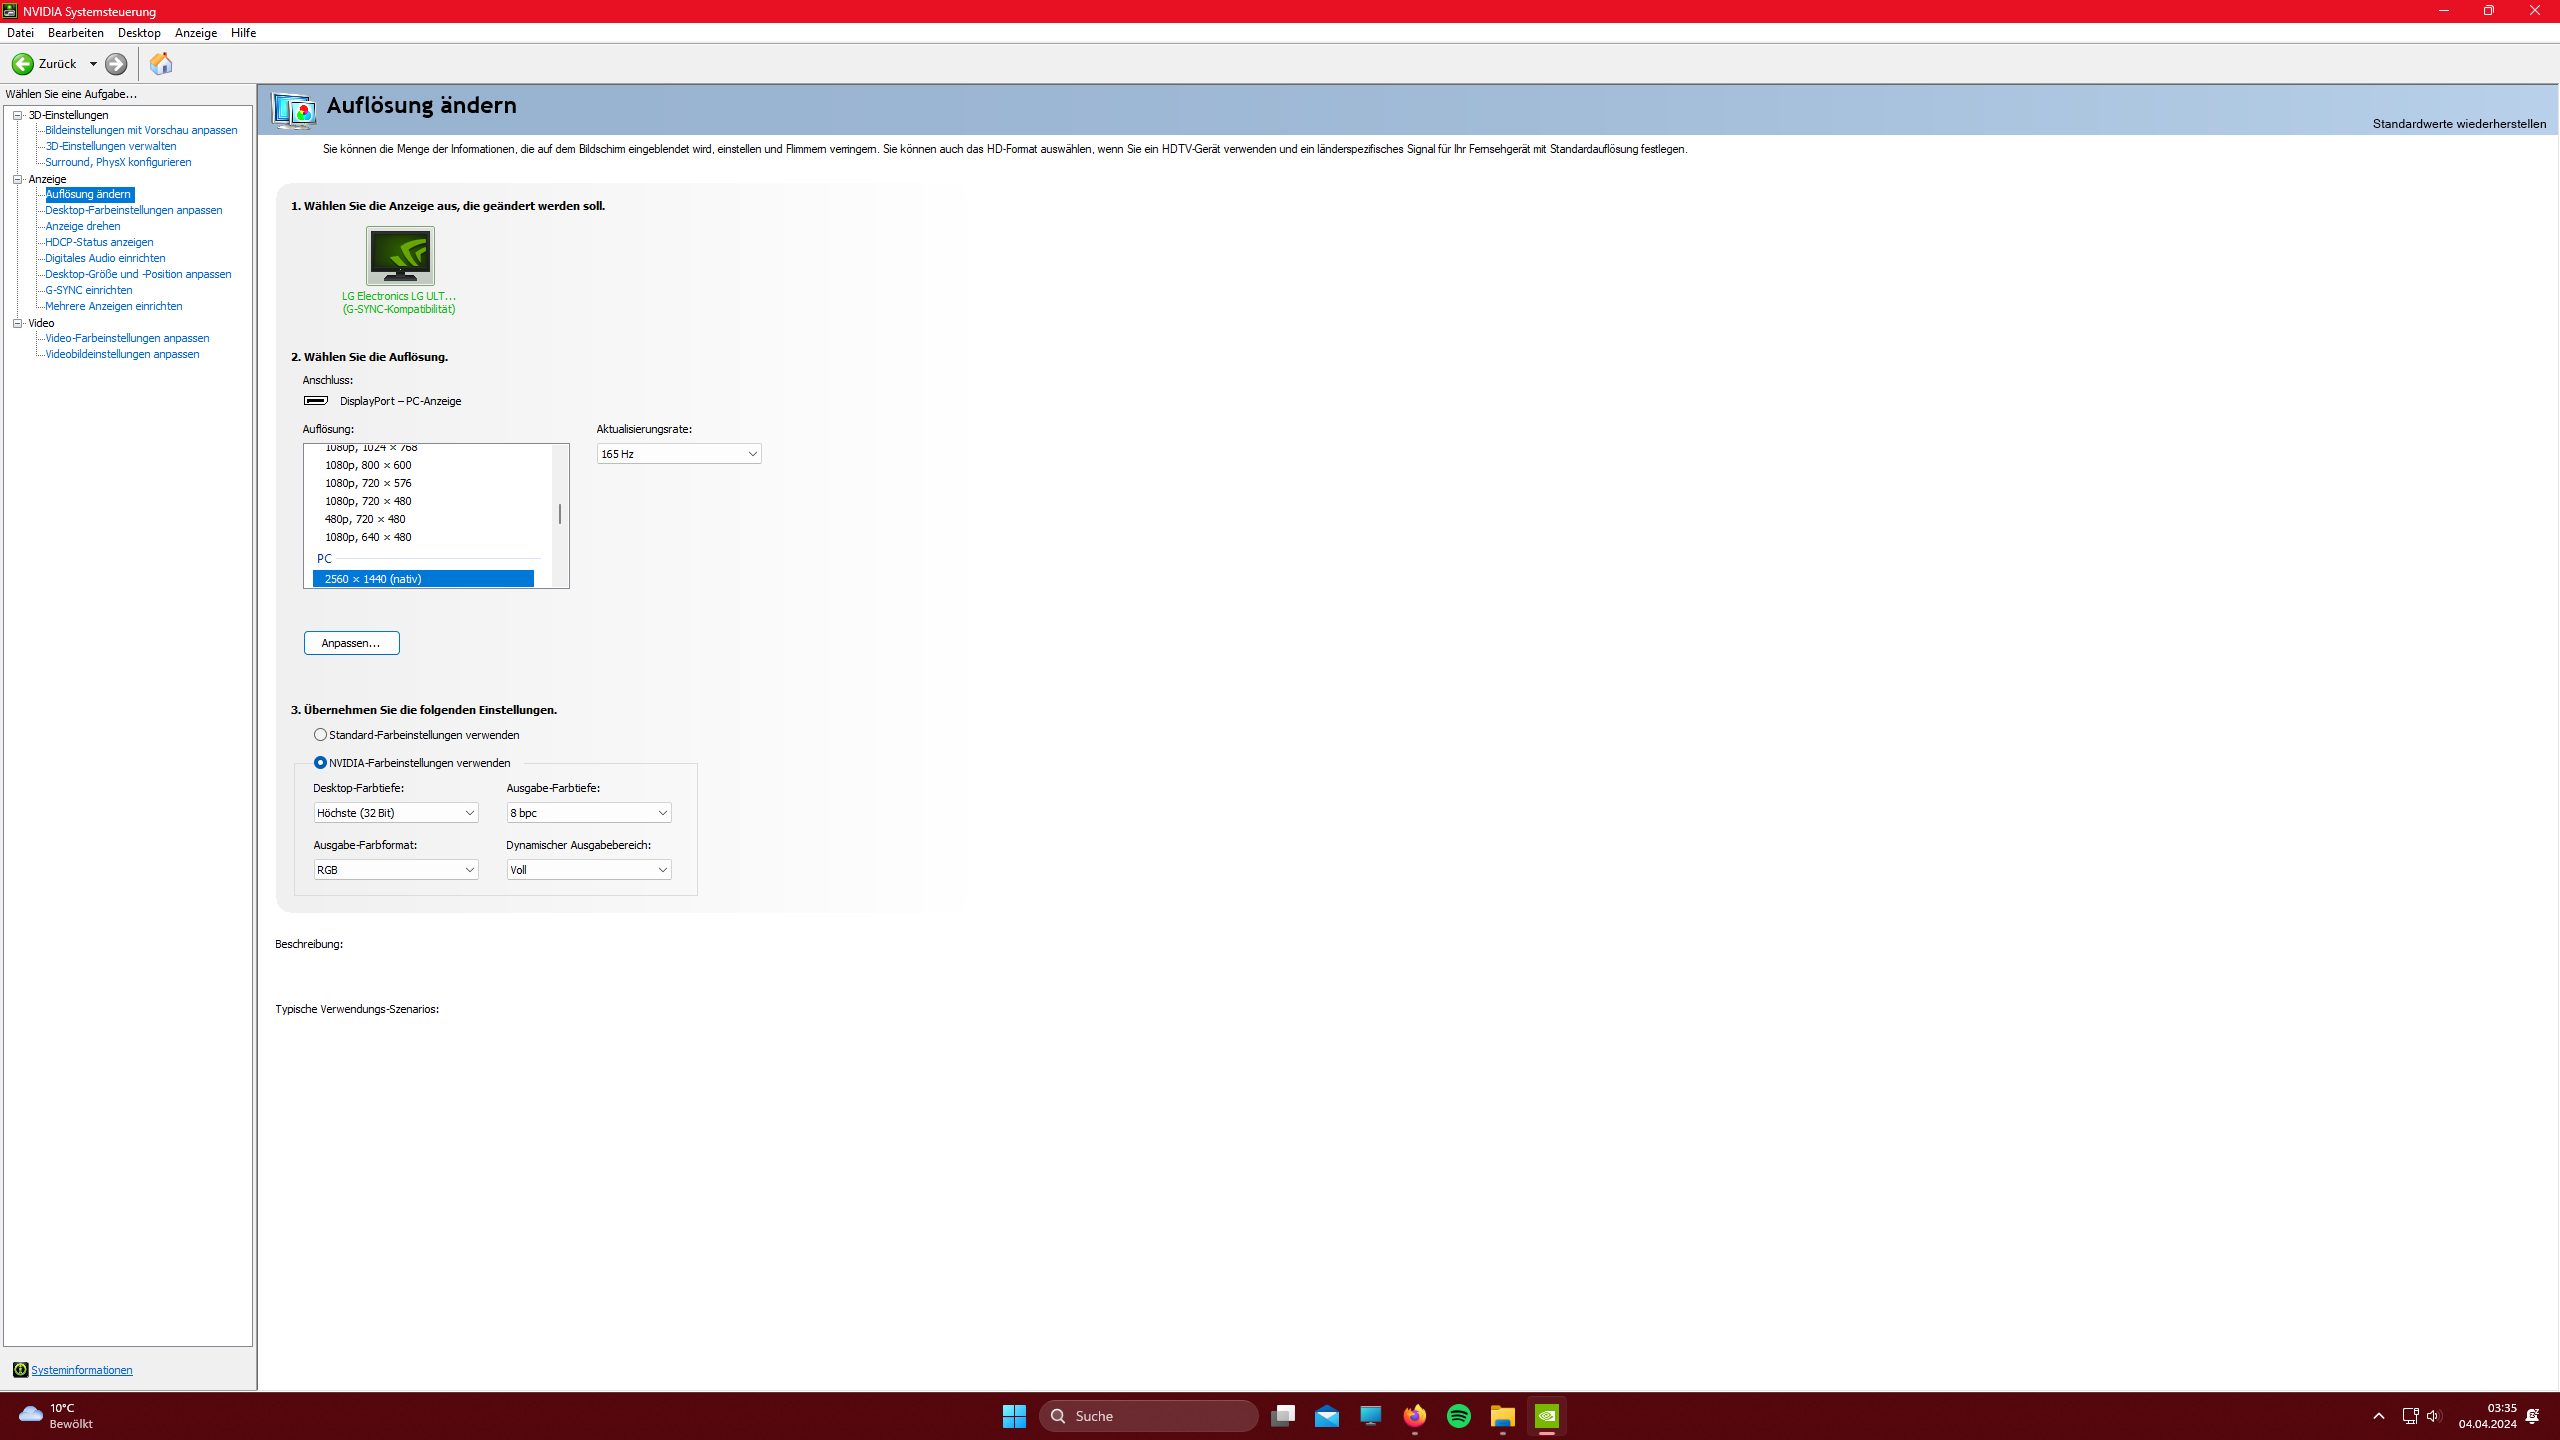Select NVIDIA-Farbeinstellungen verwenden radio button
2560x1440 pixels.
tap(320, 763)
